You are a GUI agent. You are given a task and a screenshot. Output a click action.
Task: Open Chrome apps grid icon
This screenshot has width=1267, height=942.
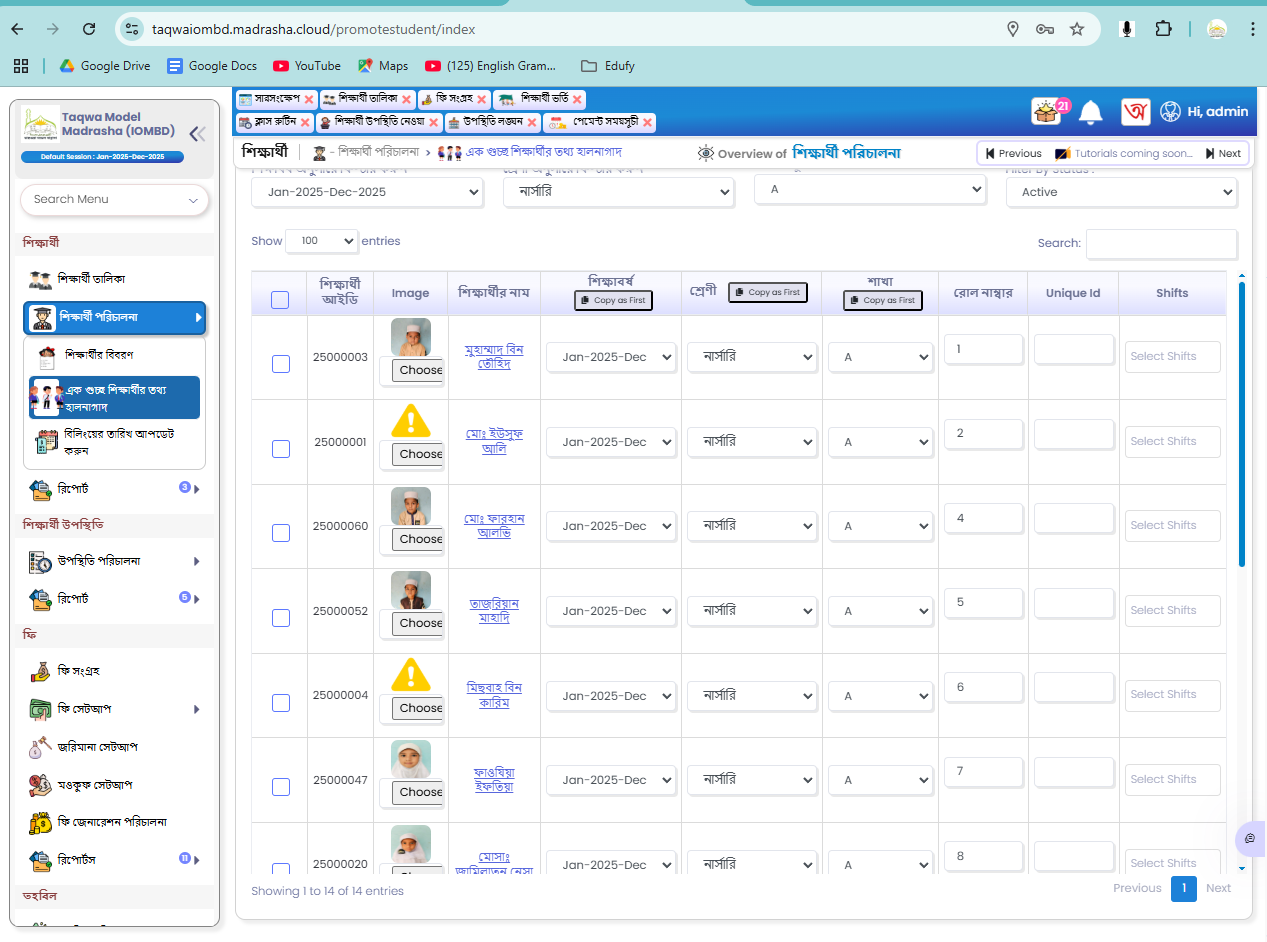[x=20, y=66]
